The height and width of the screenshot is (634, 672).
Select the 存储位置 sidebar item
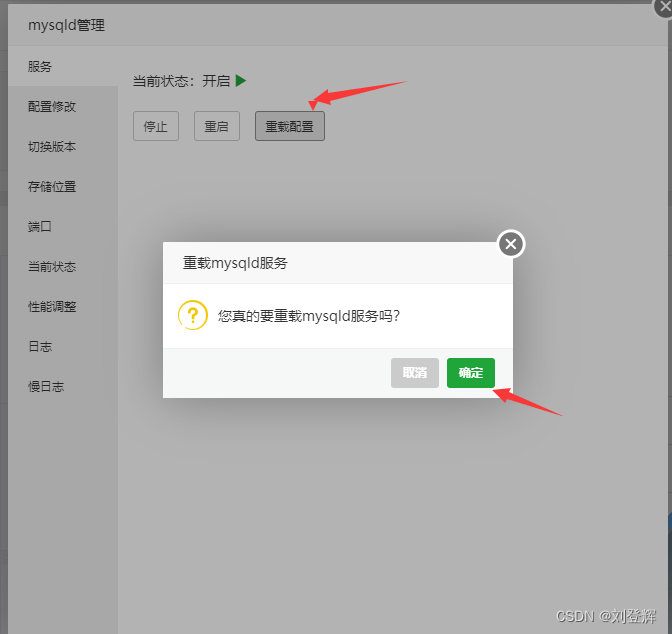(x=63, y=186)
